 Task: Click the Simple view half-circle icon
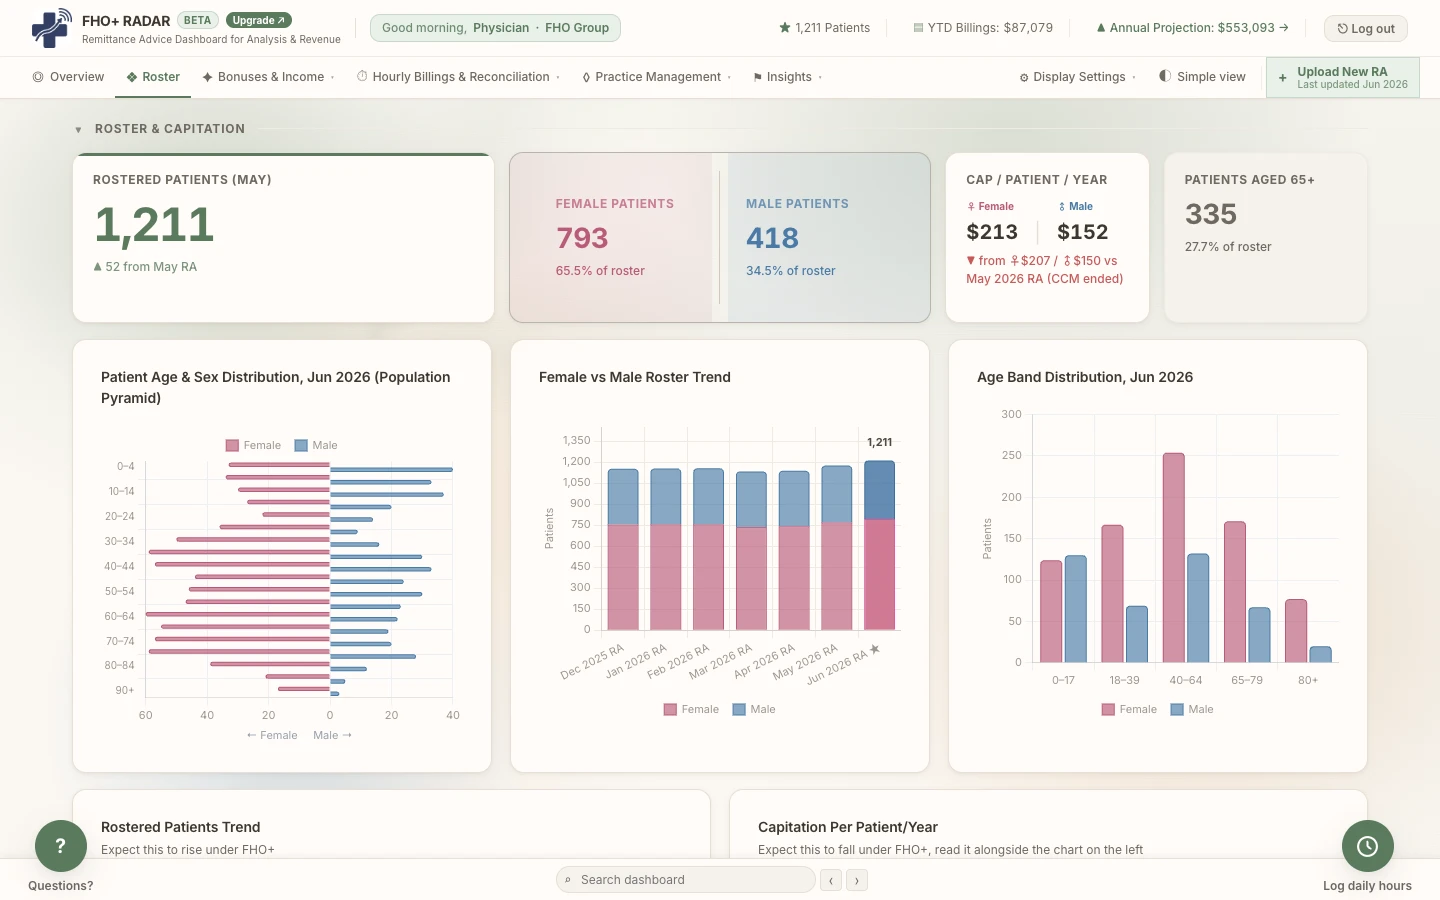tap(1165, 76)
